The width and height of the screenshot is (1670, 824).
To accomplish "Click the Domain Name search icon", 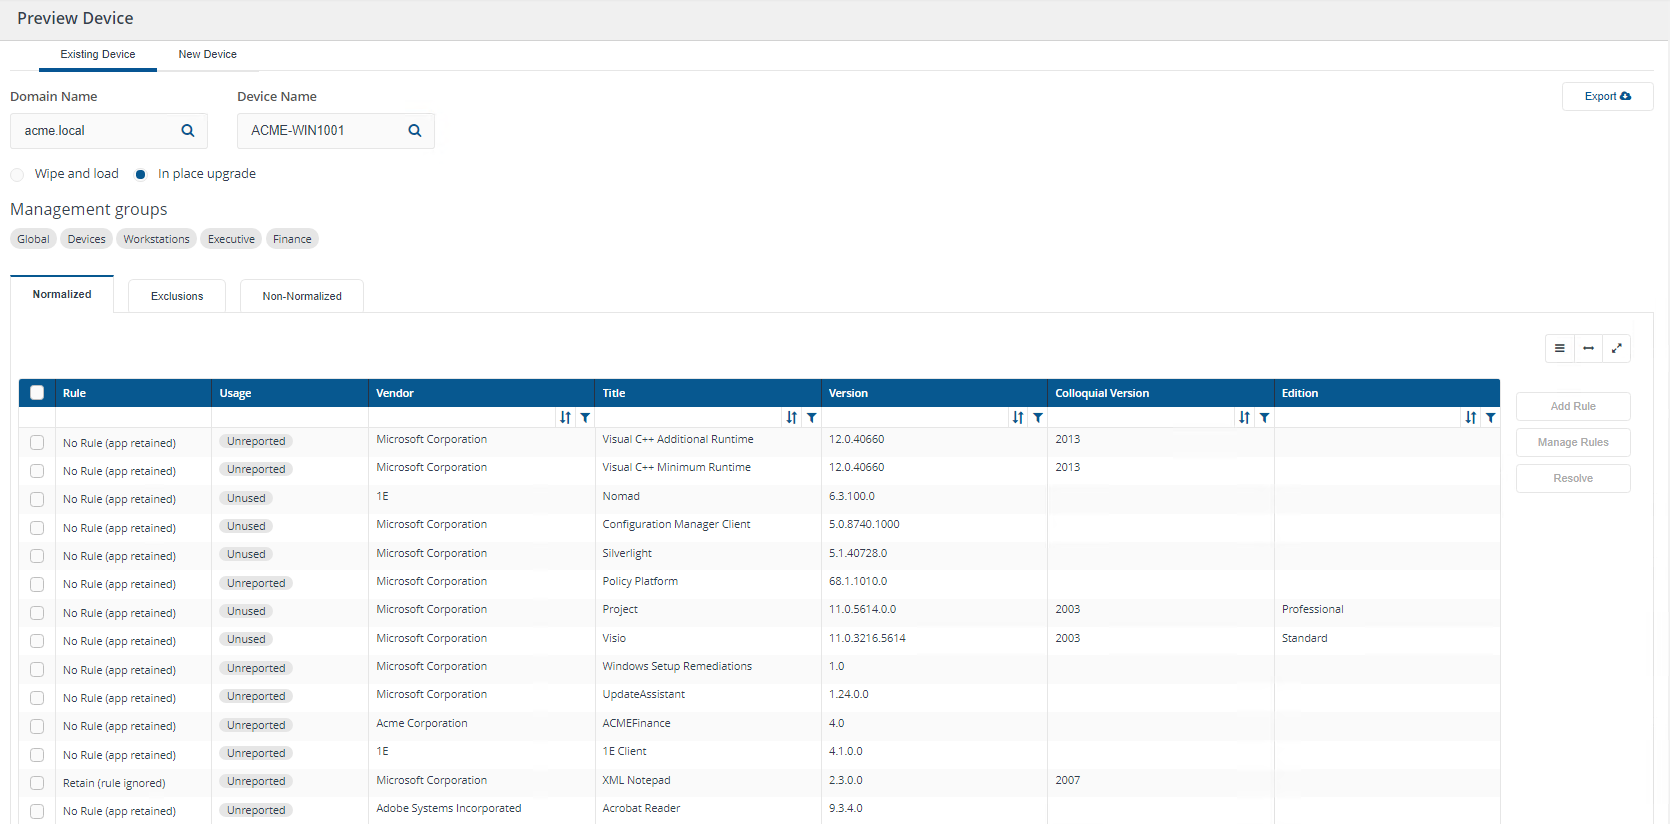I will click(187, 131).
